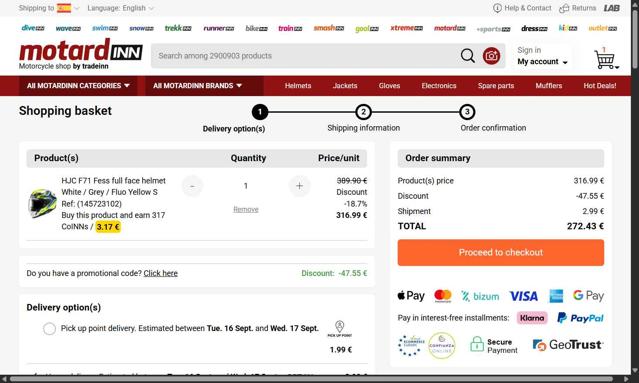Open the runnerinn store logo link
Screen dimensions: 639x383
point(219,28)
